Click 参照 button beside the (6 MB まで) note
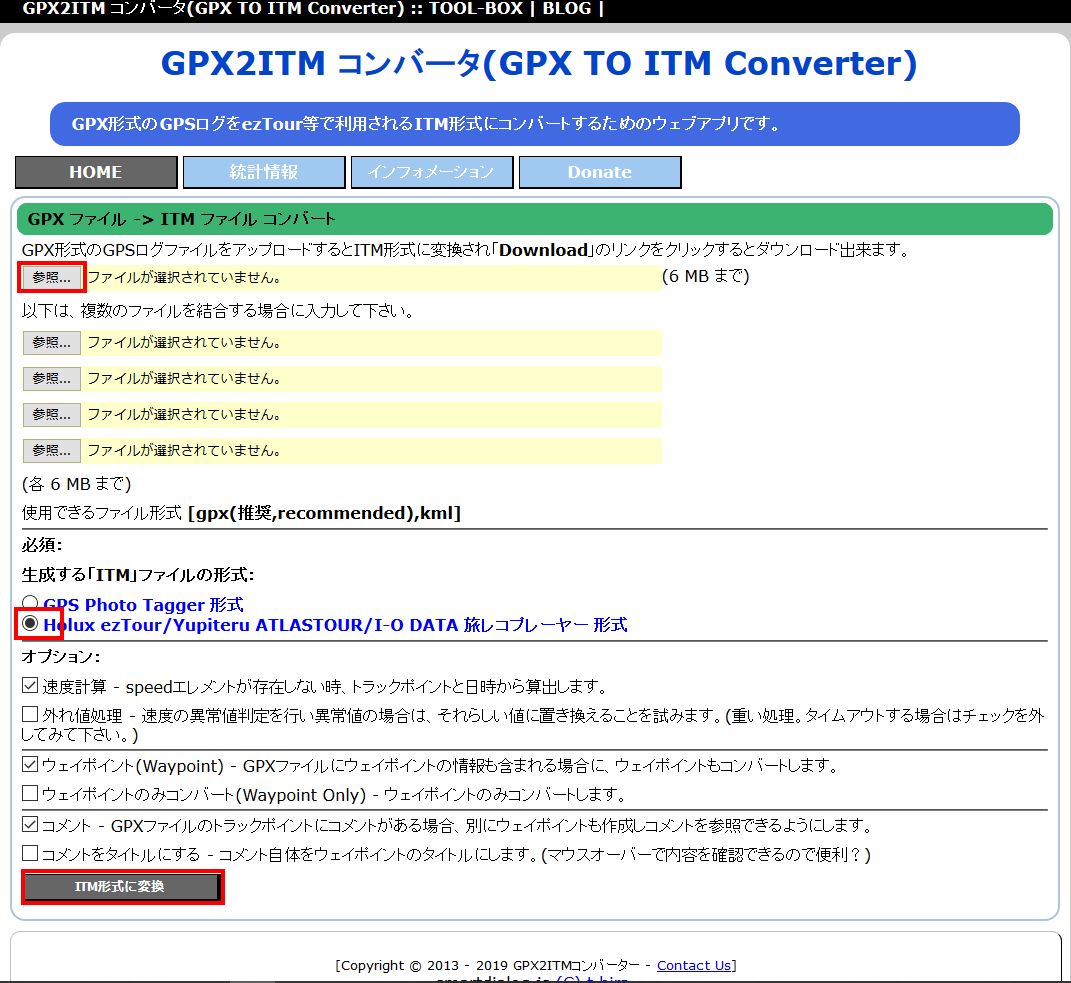The image size is (1071, 983). (51, 277)
